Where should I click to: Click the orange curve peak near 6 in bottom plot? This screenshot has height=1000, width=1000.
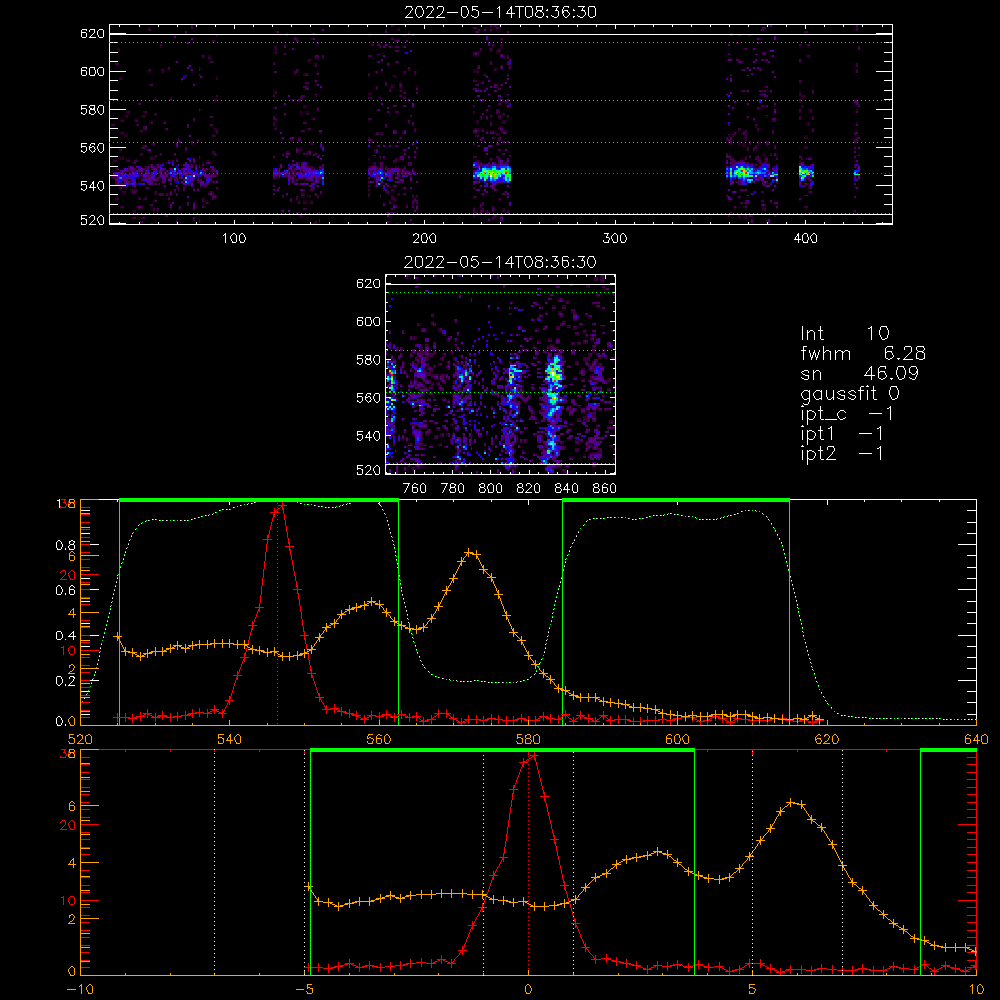click(791, 802)
